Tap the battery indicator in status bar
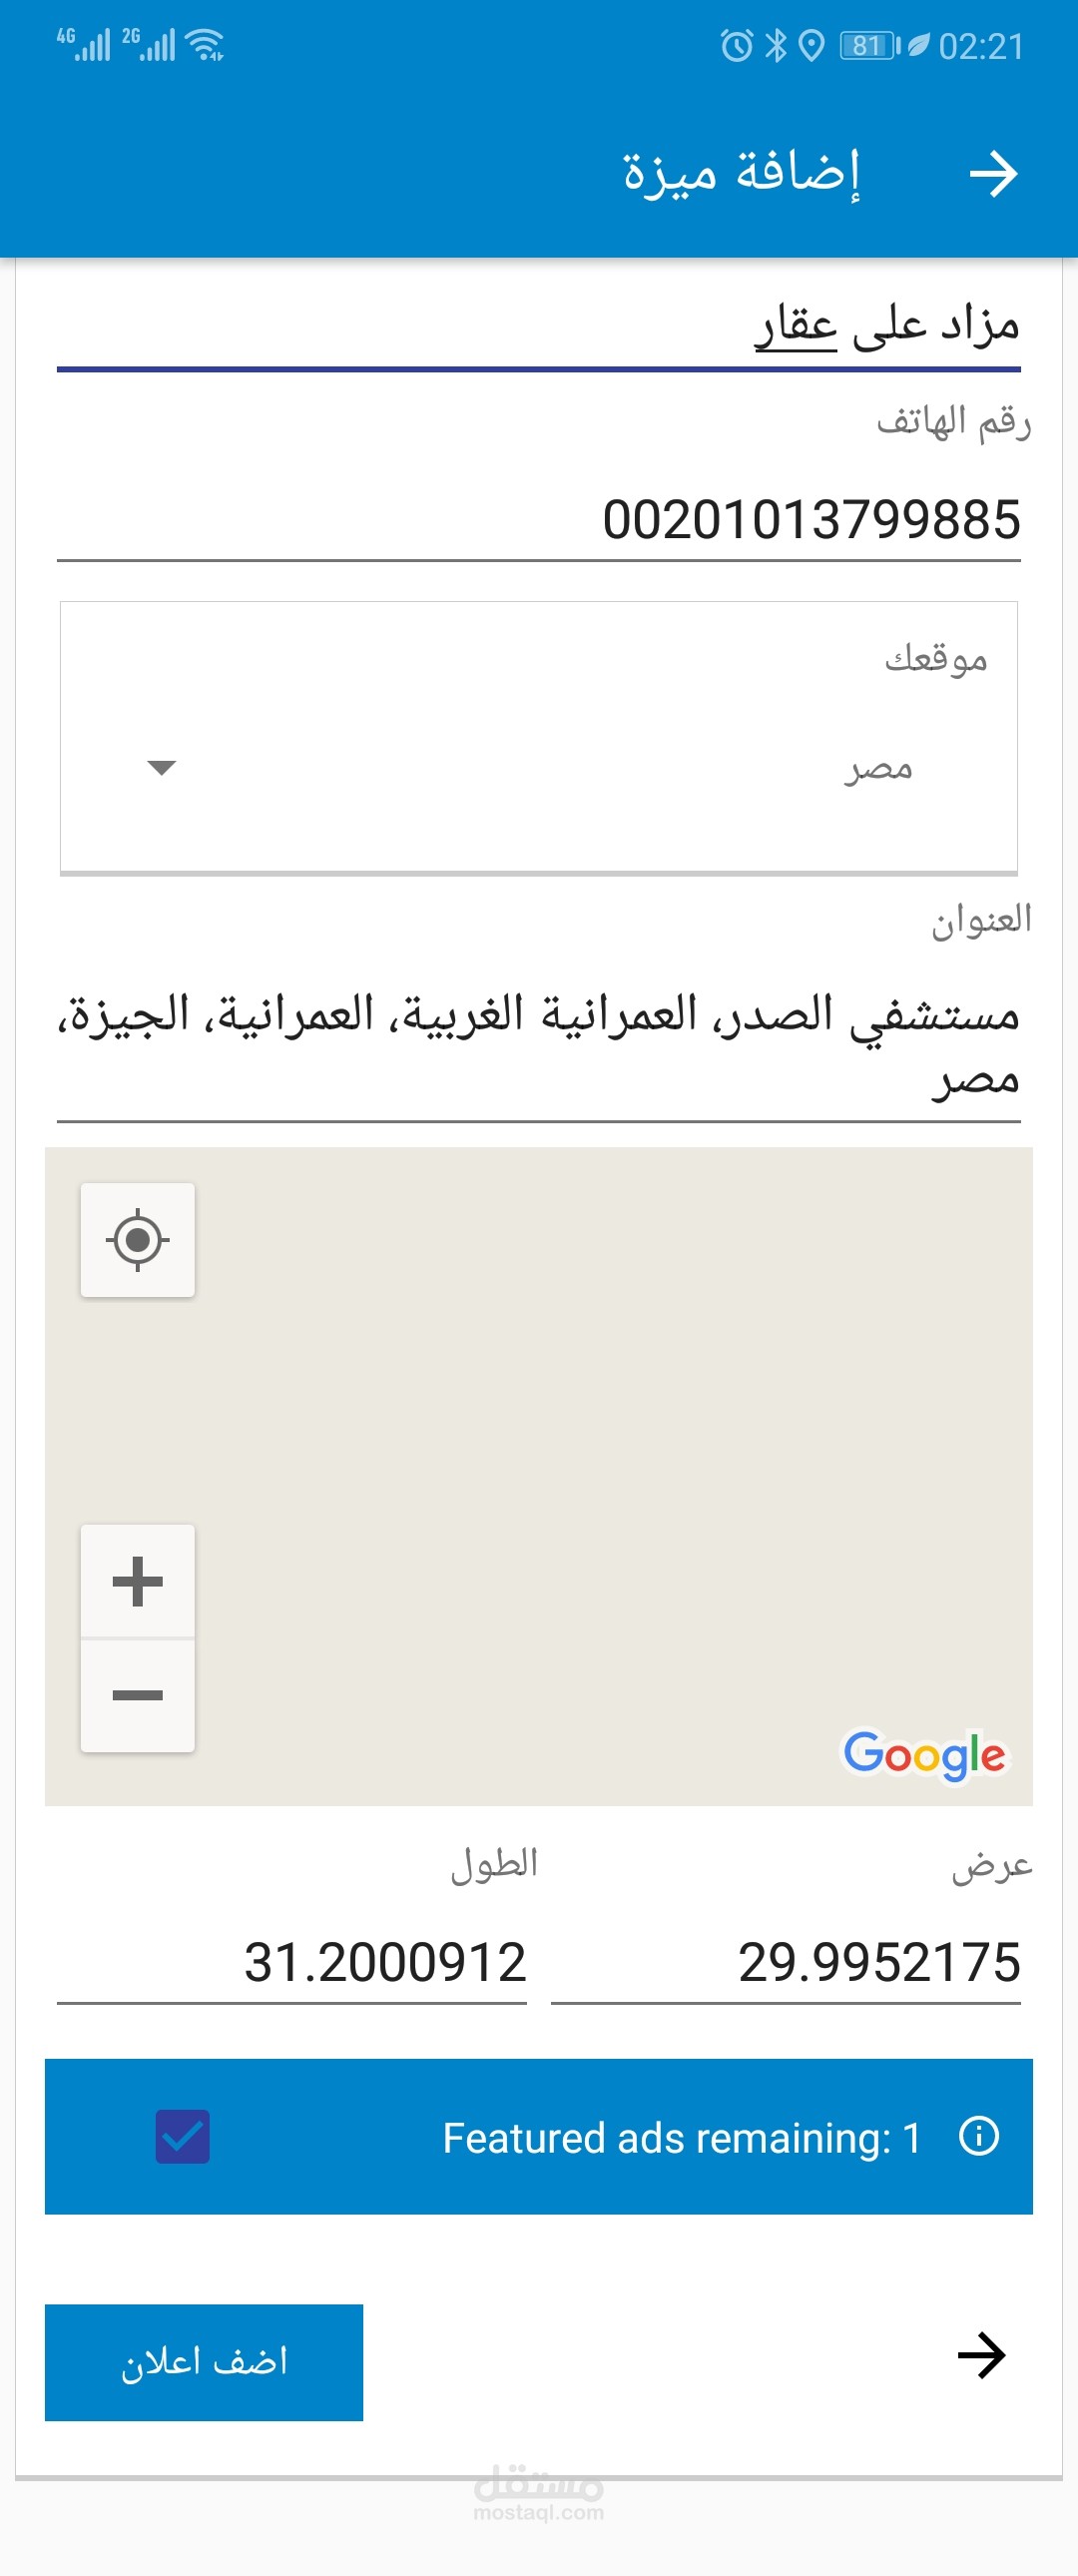 click(868, 45)
